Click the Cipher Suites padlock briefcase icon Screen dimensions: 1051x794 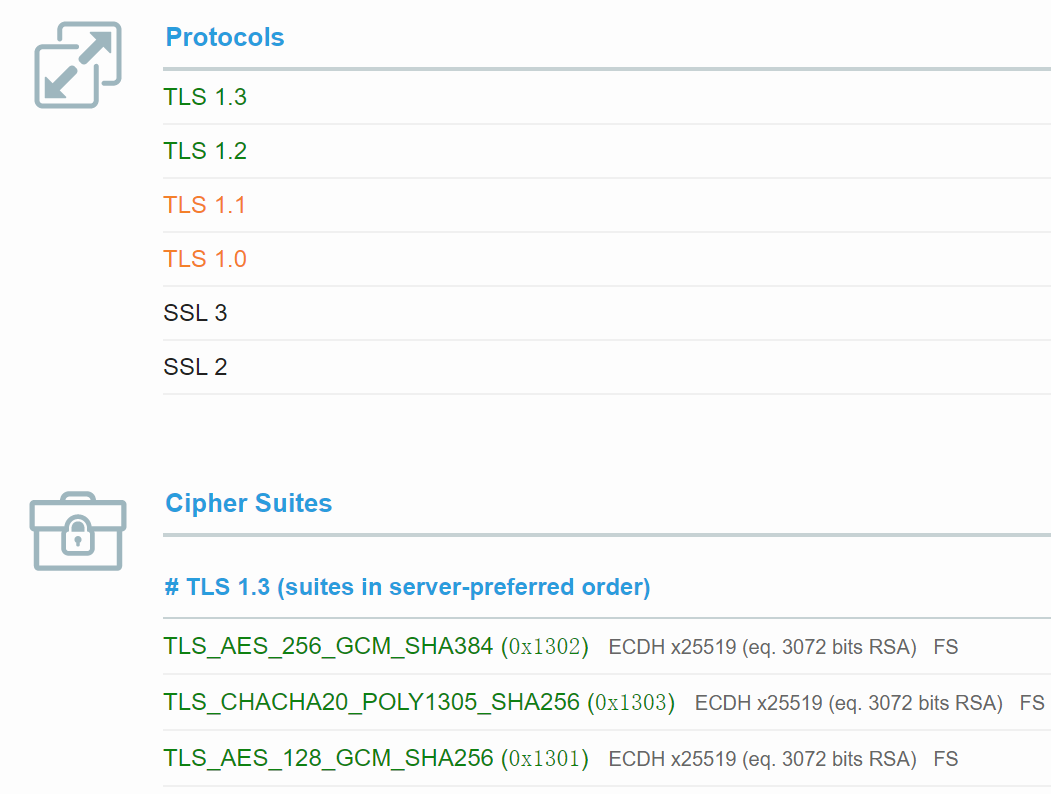(x=78, y=531)
